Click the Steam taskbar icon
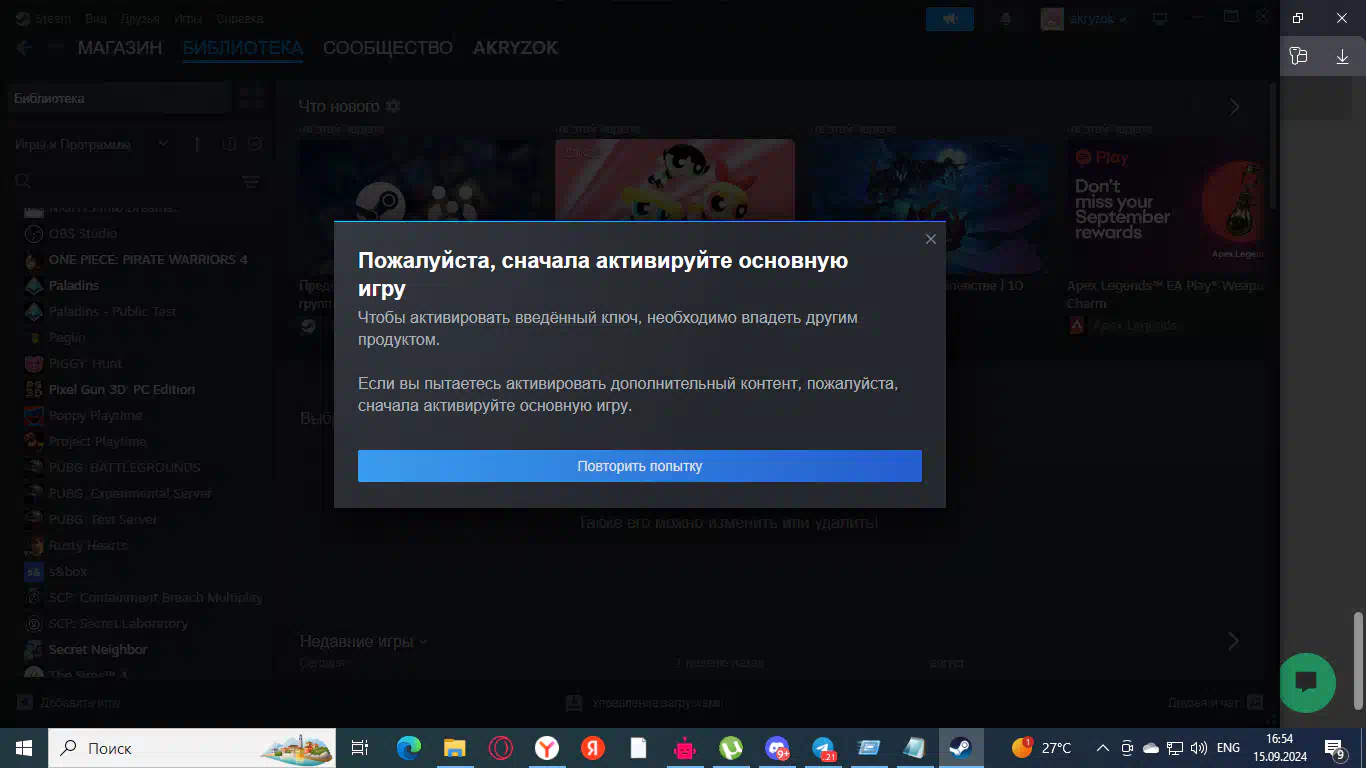1366x768 pixels. (x=961, y=748)
